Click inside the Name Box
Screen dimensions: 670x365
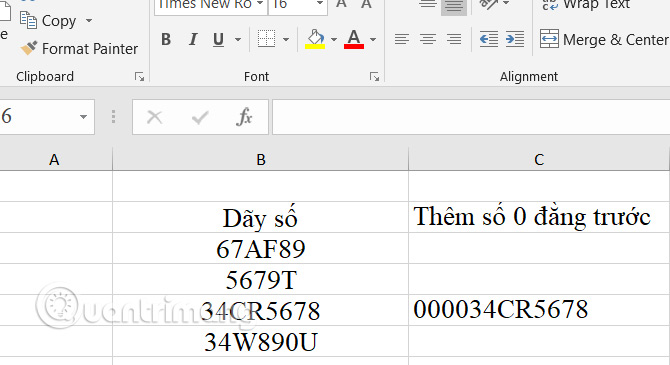tap(38, 117)
